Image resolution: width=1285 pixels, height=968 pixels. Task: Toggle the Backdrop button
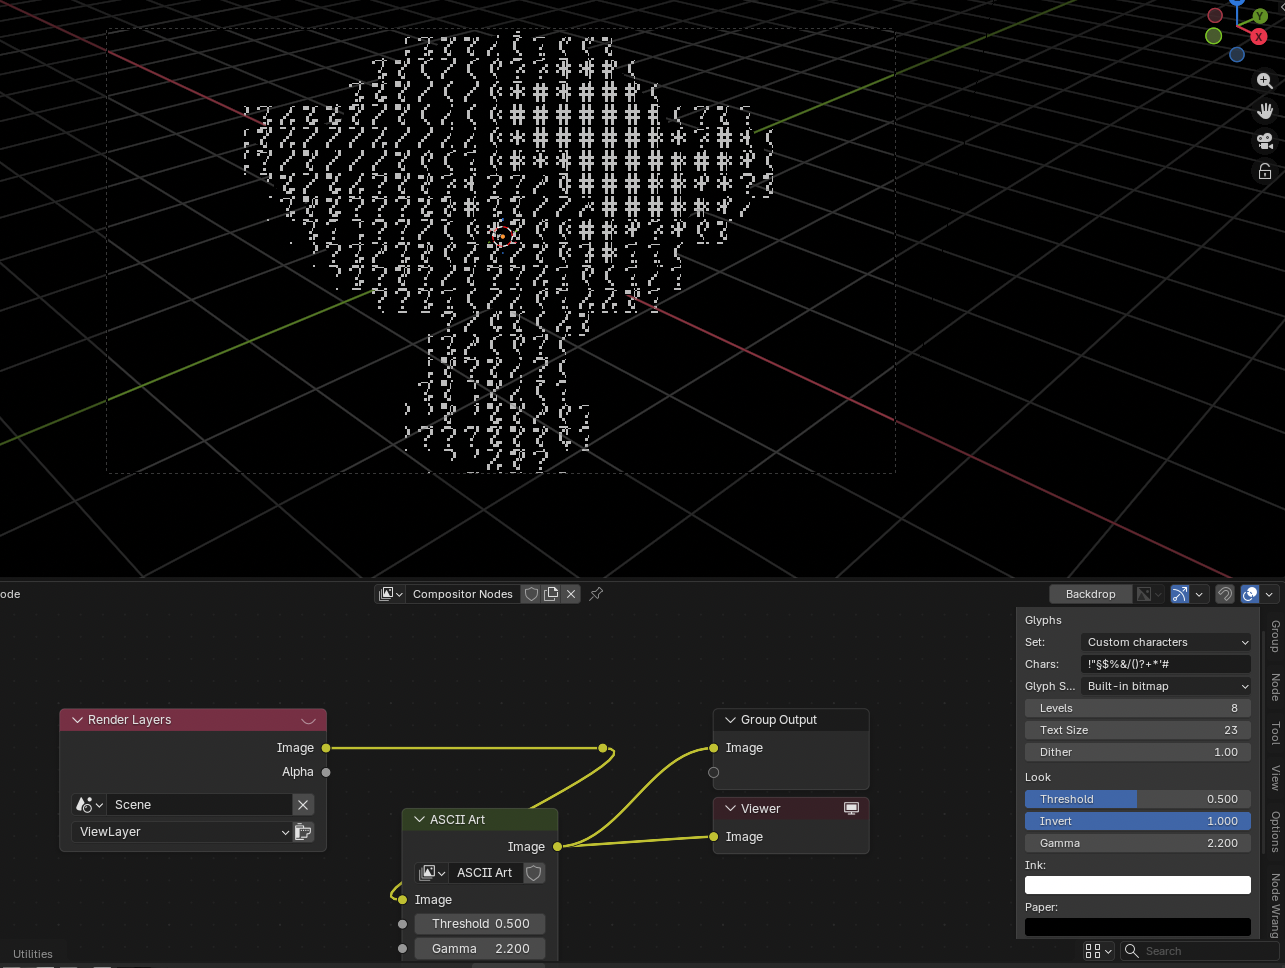pos(1090,594)
